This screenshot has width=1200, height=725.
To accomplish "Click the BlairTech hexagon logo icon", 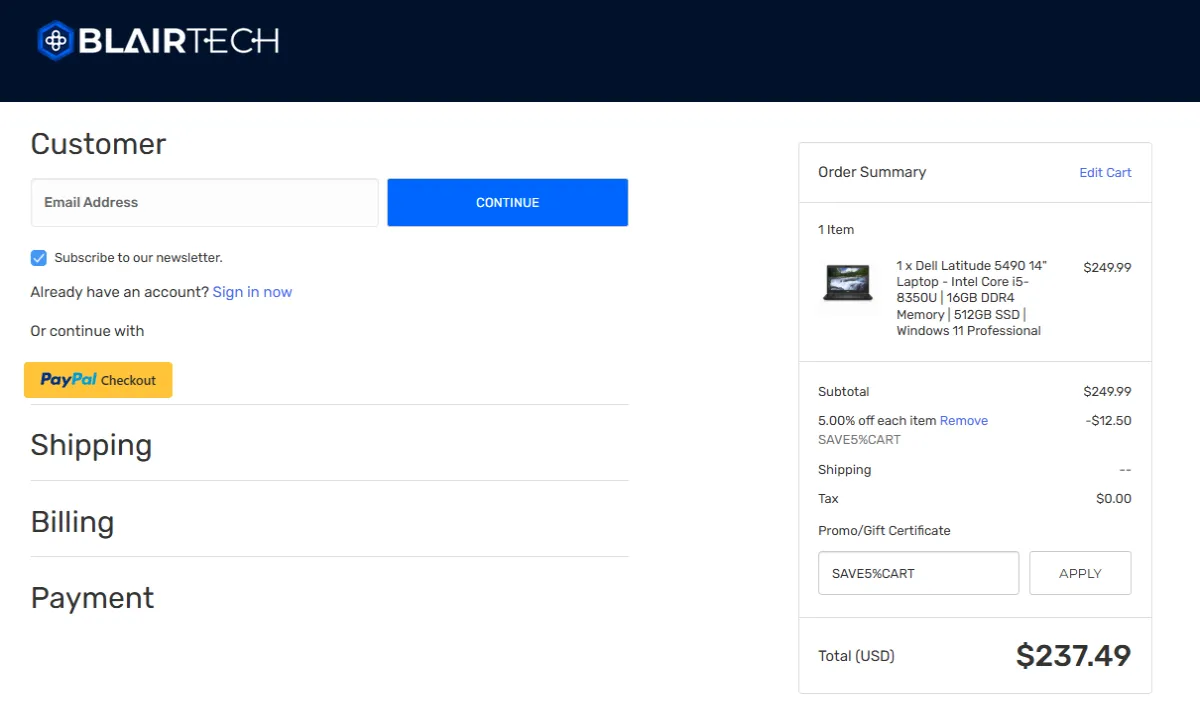I will (x=56, y=41).
